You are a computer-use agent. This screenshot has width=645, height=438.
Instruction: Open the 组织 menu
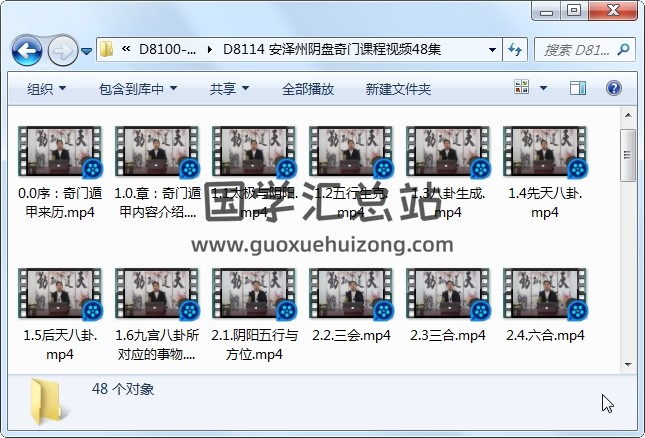tap(46, 88)
